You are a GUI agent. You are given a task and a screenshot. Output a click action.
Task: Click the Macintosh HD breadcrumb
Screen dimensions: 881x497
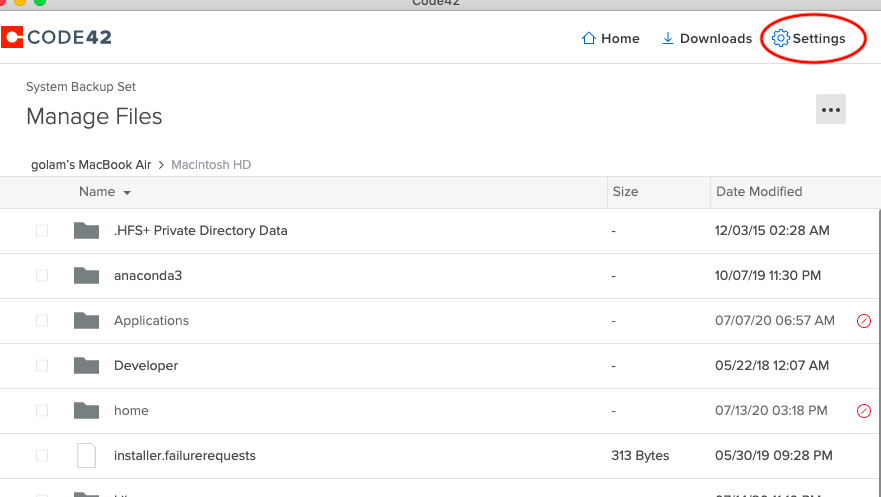(211, 165)
